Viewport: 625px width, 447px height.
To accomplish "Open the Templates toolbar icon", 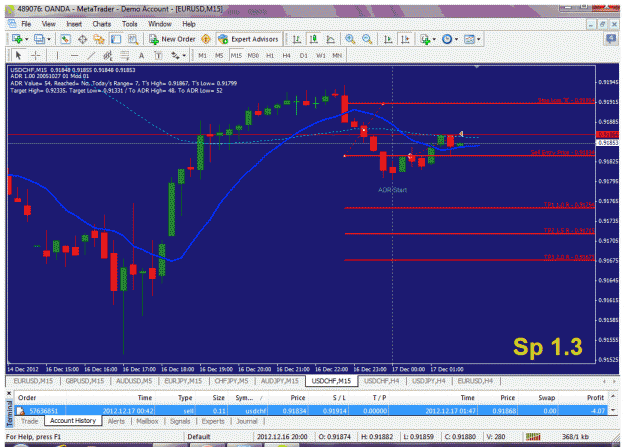I will coord(470,39).
